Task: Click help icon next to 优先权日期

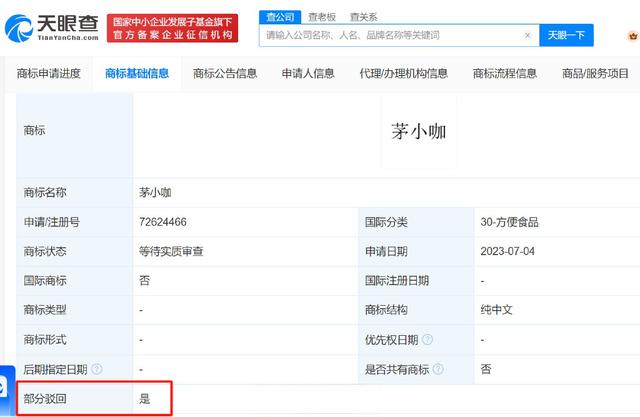Action: (x=427, y=340)
